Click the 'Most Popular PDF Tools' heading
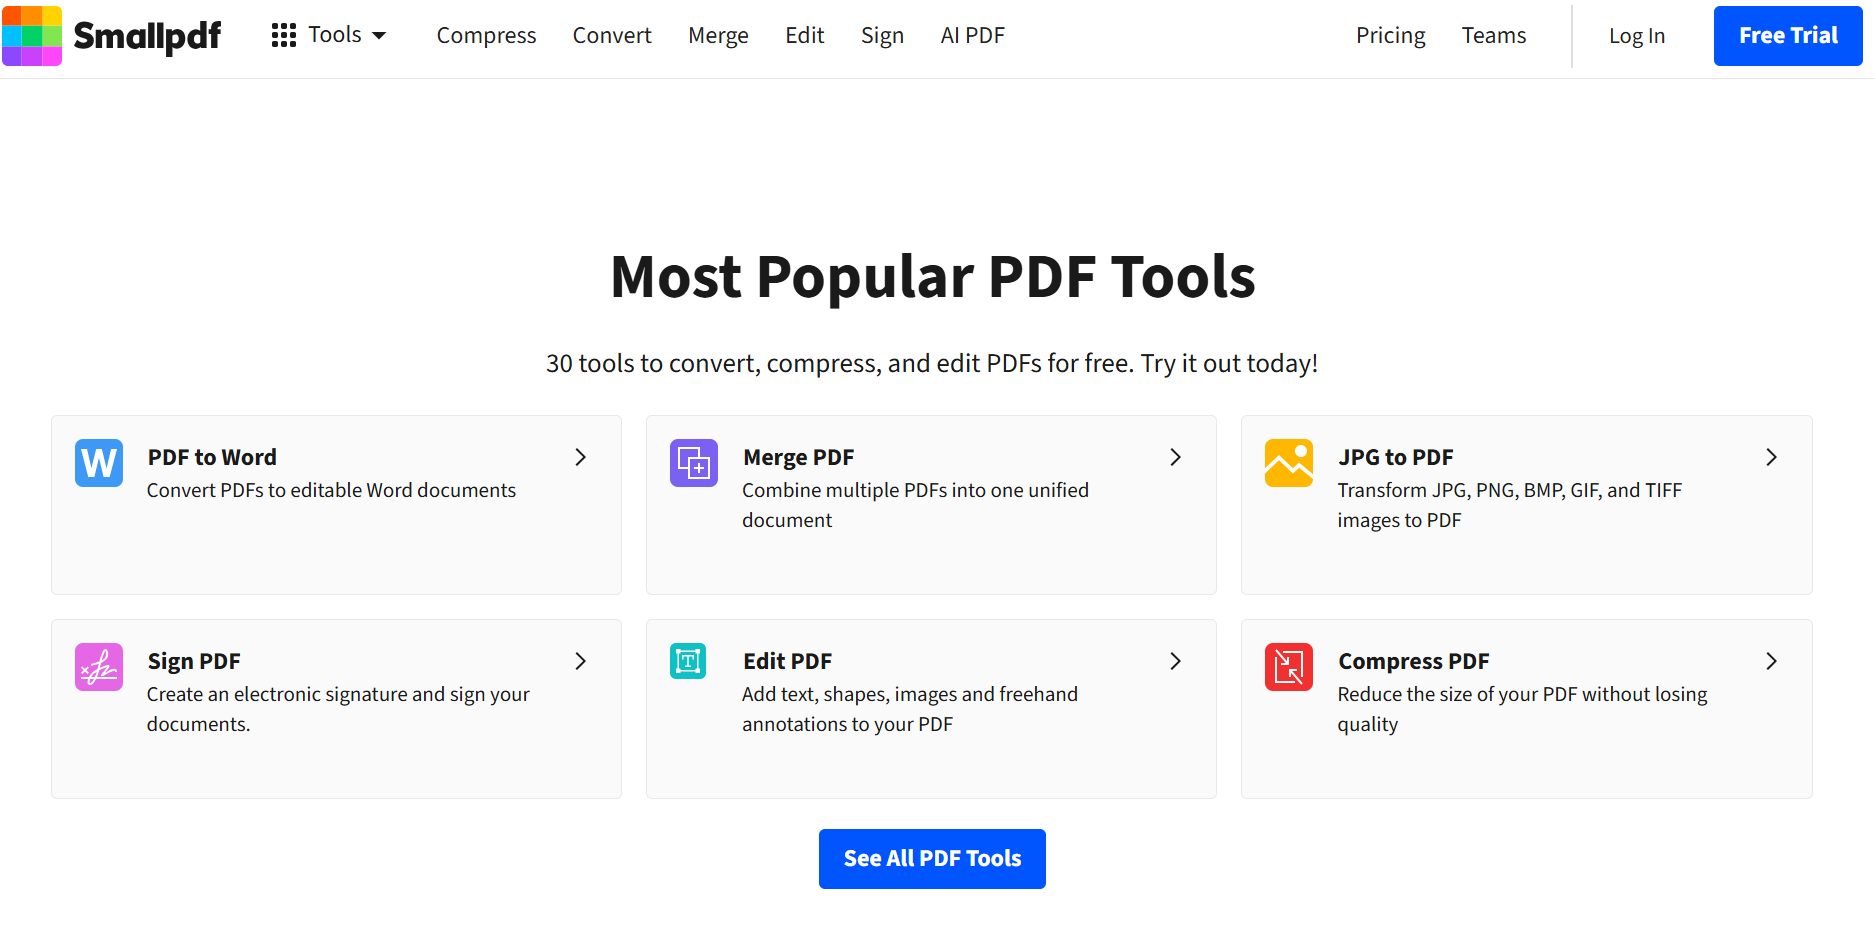This screenshot has width=1875, height=948. point(932,276)
